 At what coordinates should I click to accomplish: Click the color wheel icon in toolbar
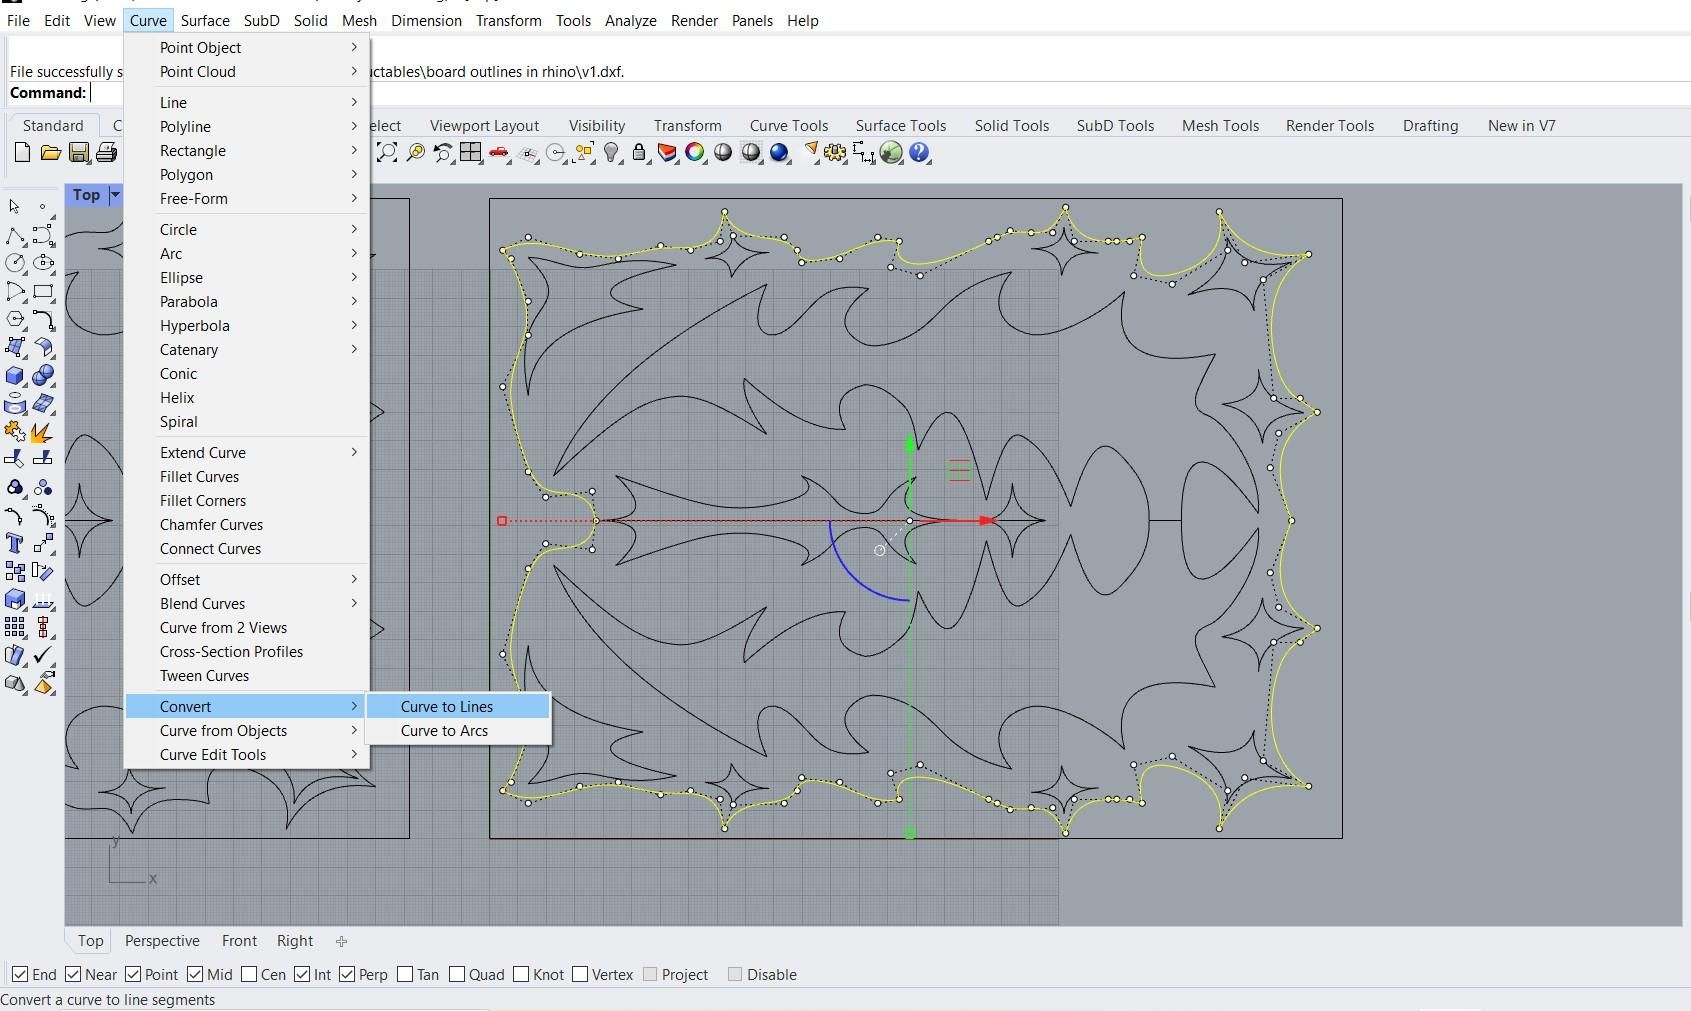[695, 153]
